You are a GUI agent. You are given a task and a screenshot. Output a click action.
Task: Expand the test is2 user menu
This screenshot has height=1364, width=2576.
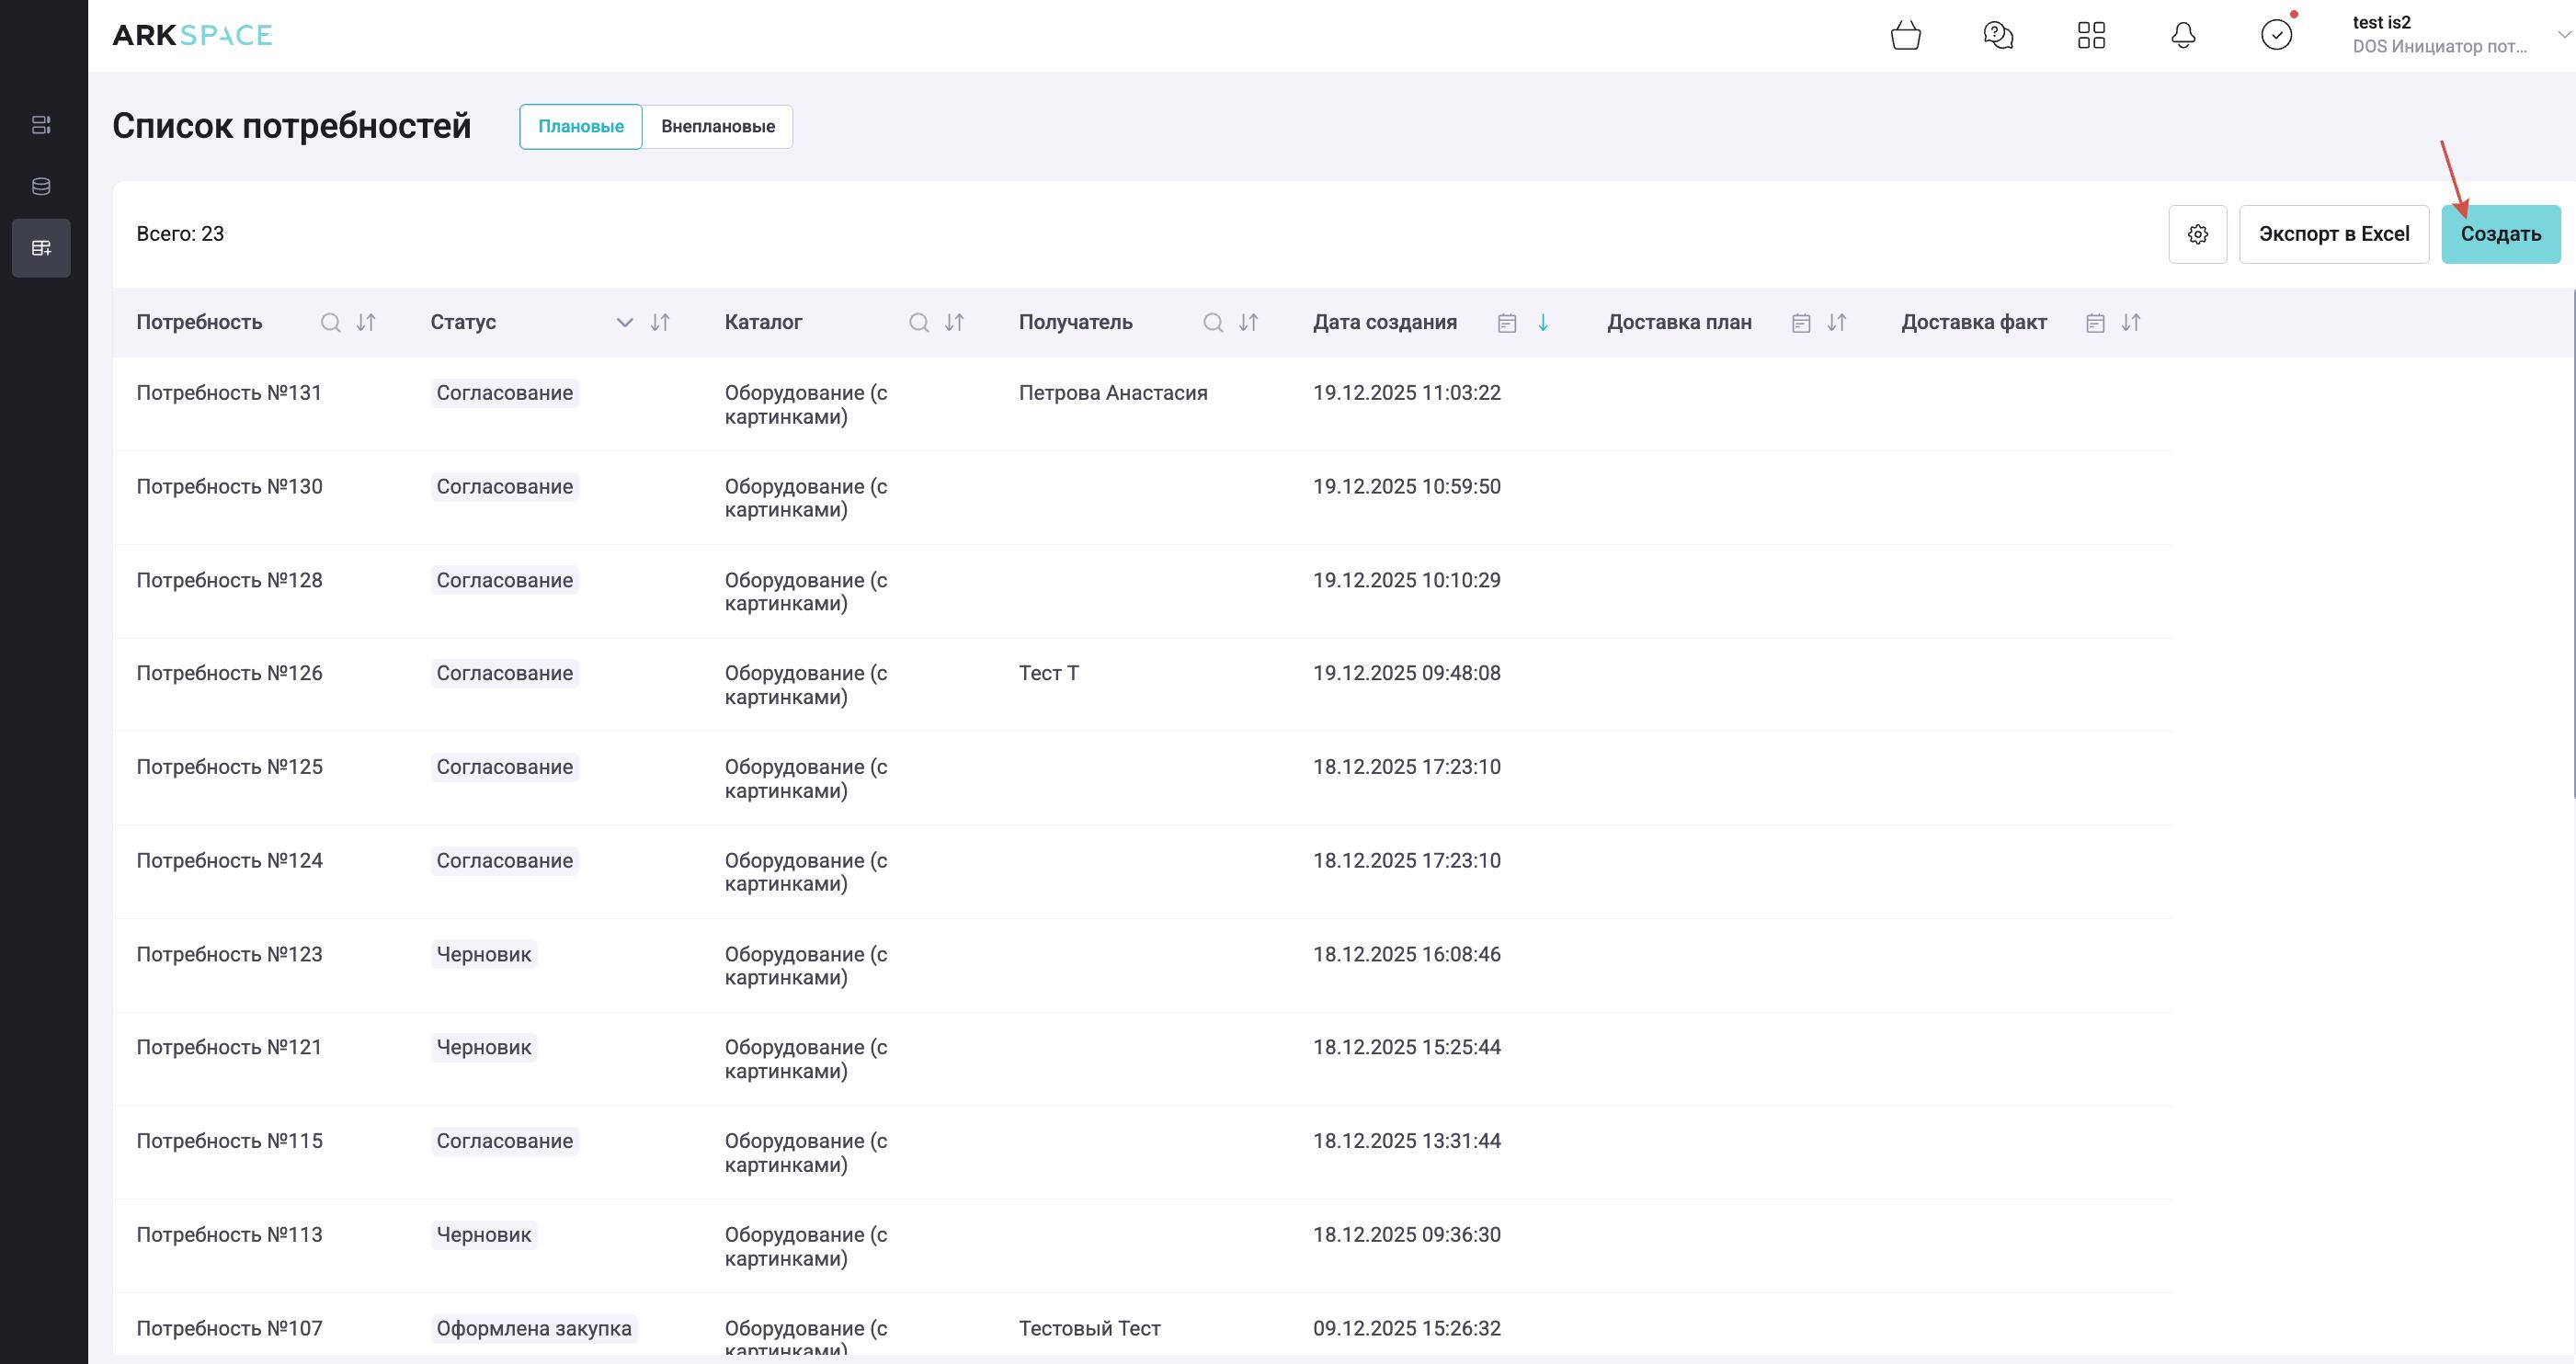(2563, 35)
